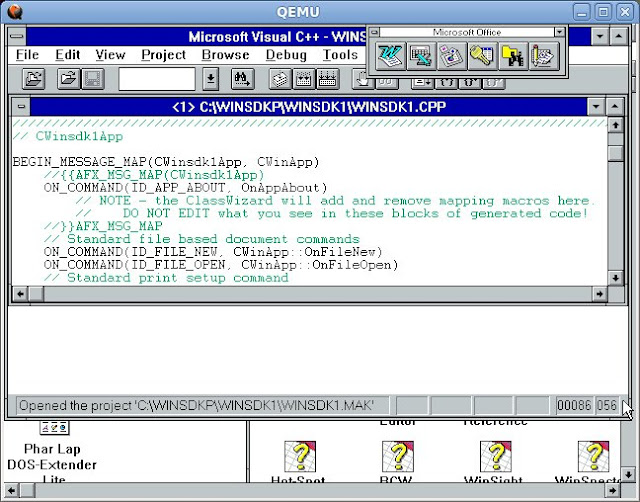Screen dimensions: 640x502
Task: Click the Build project toolbar icon
Action: (x=303, y=79)
